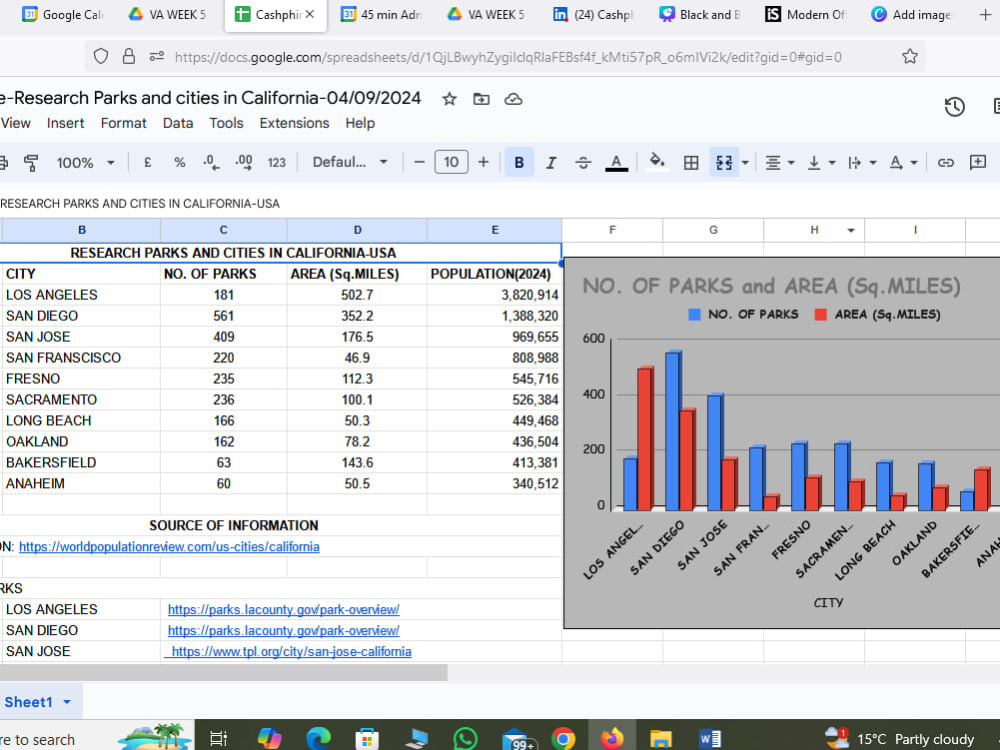
Task: Increase decimal places icon
Action: tap(244, 163)
